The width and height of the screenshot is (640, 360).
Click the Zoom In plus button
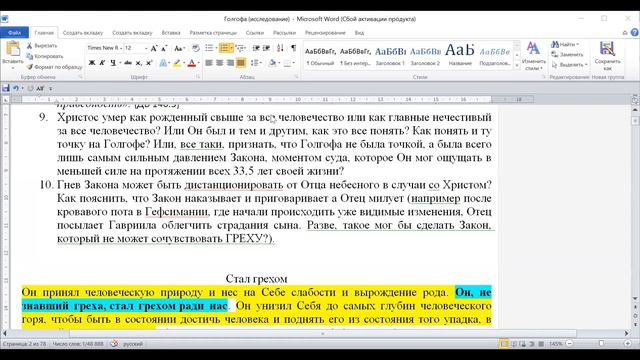pyautogui.click(x=628, y=344)
